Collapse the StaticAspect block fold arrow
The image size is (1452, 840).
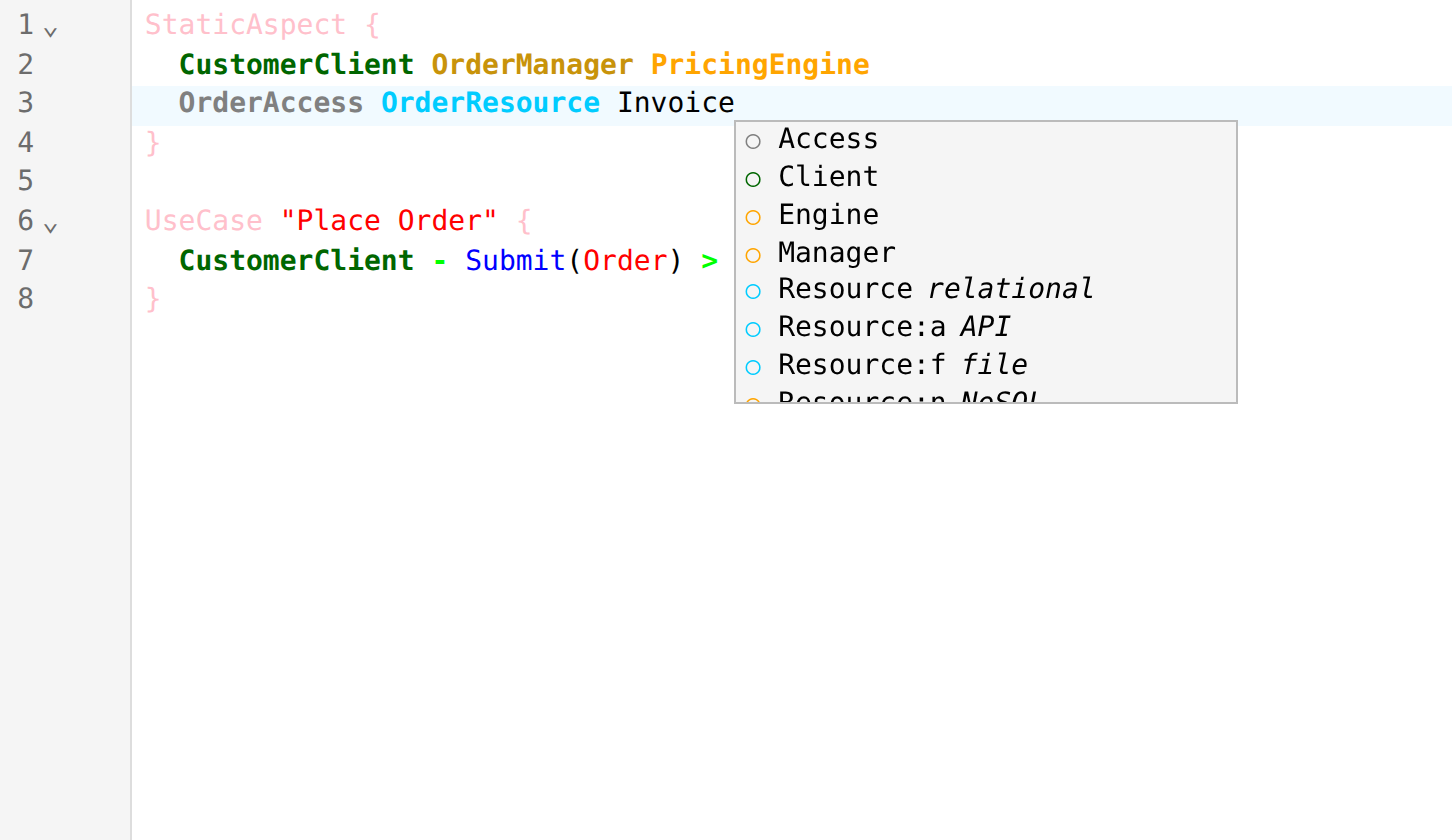[x=51, y=31]
